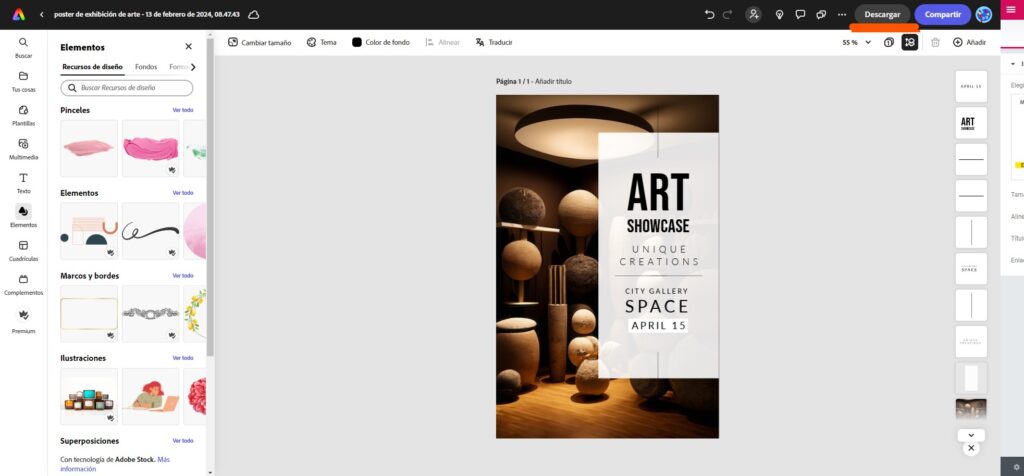Toggle the layers stack view button
The image size is (1024, 476).
(x=909, y=42)
